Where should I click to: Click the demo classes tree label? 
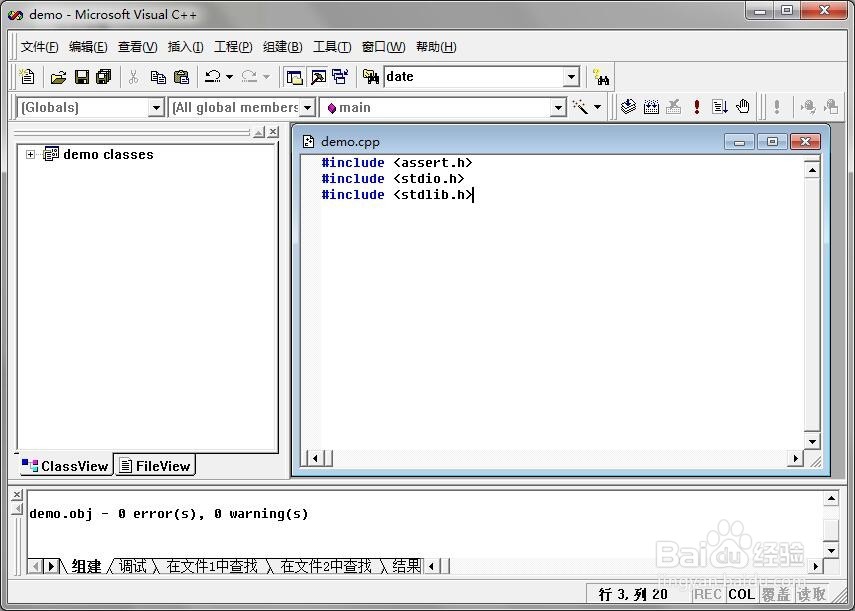pyautogui.click(x=108, y=155)
